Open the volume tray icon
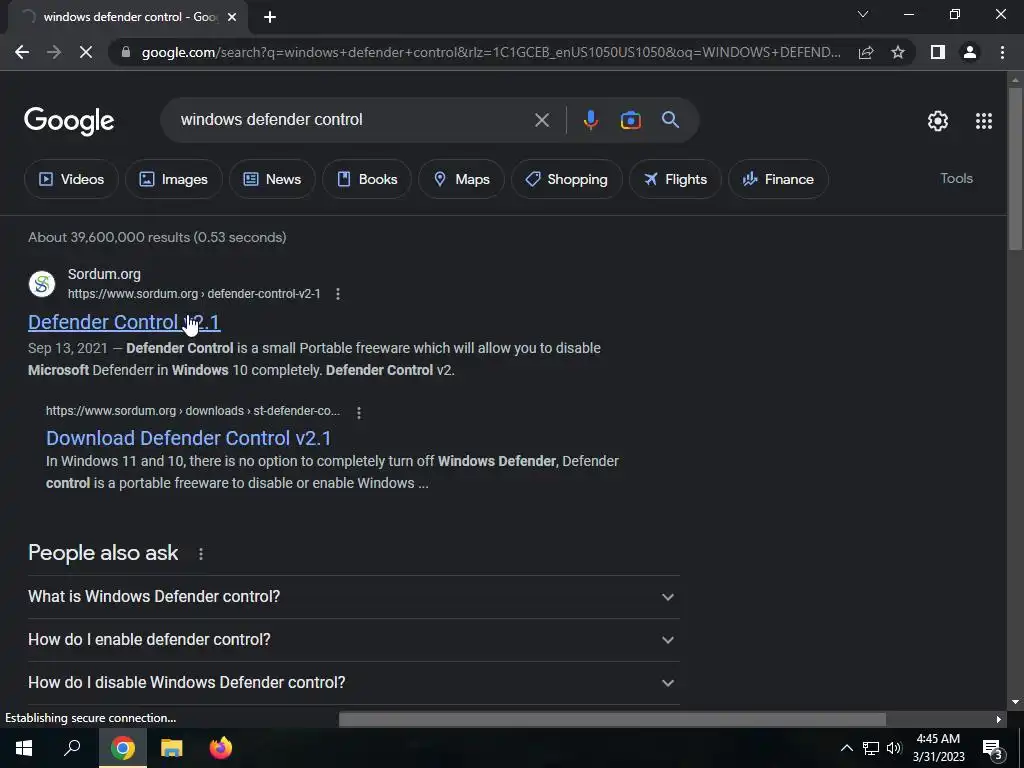The image size is (1024, 768). 894,748
